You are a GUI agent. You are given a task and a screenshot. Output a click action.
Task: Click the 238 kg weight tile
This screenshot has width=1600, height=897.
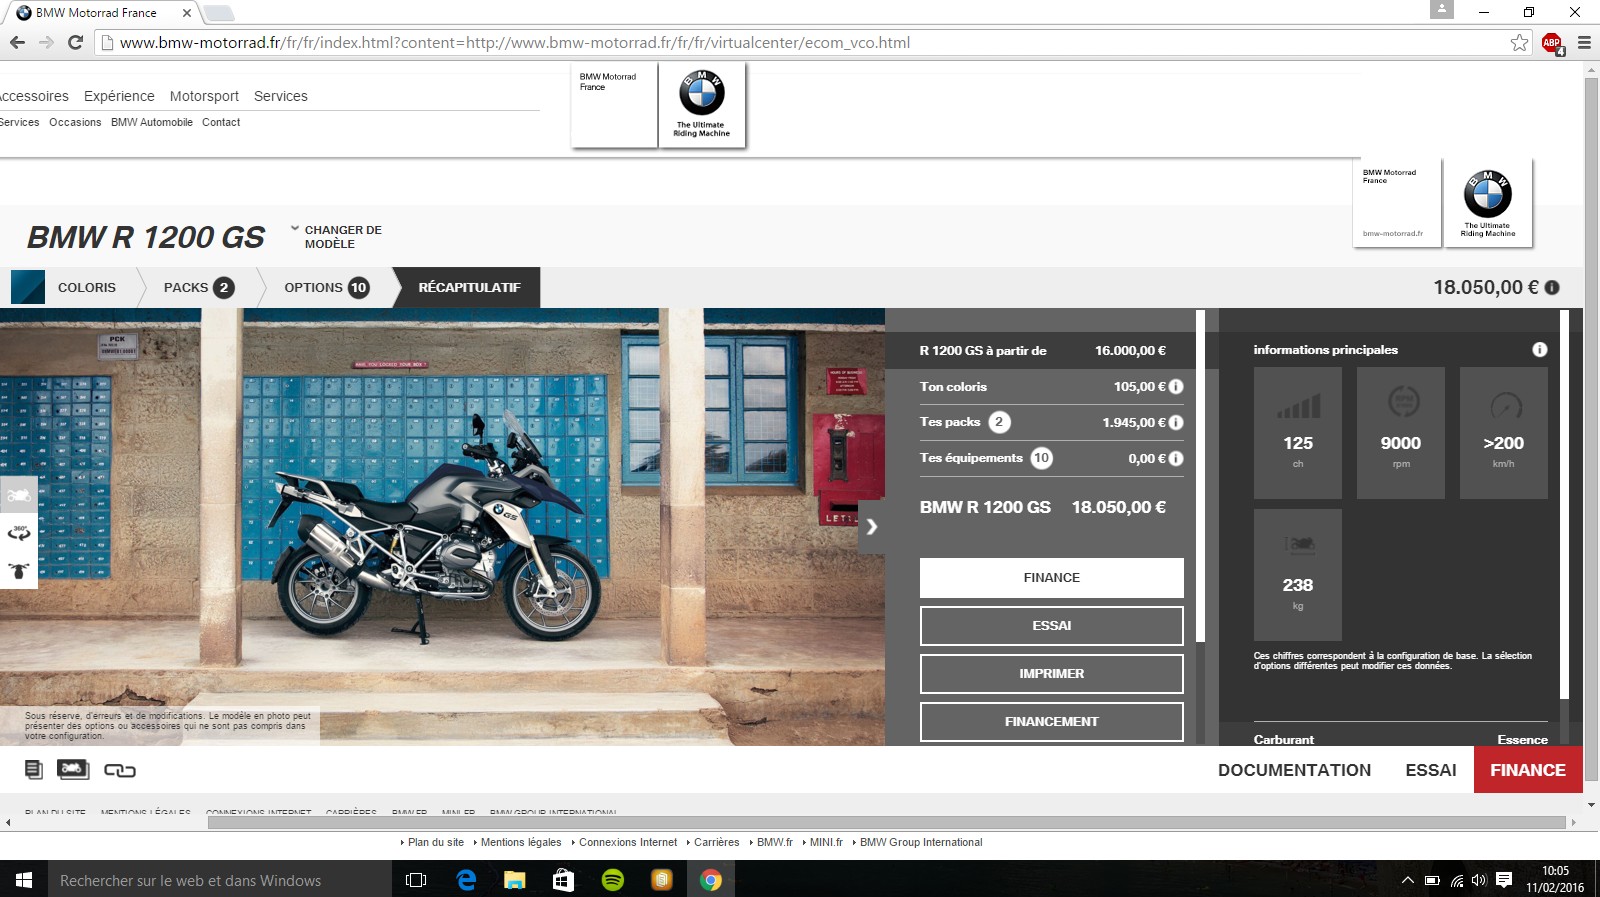click(1298, 575)
